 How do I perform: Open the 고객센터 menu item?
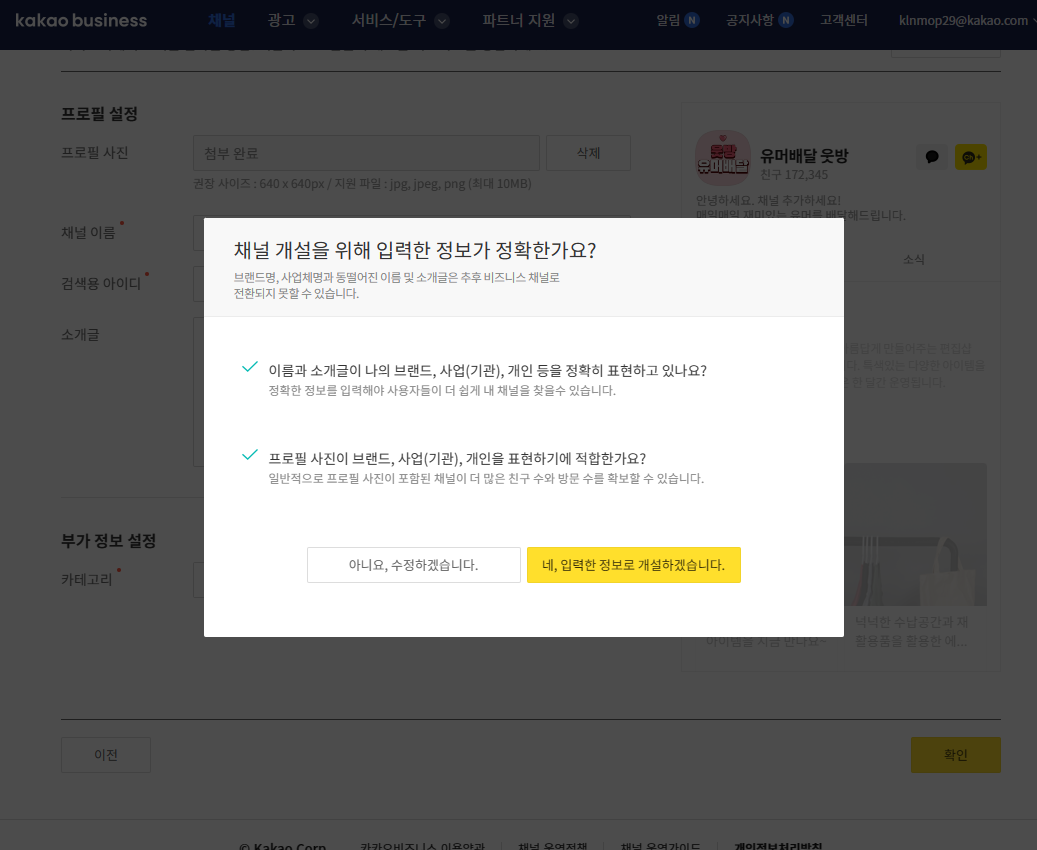click(x=844, y=21)
